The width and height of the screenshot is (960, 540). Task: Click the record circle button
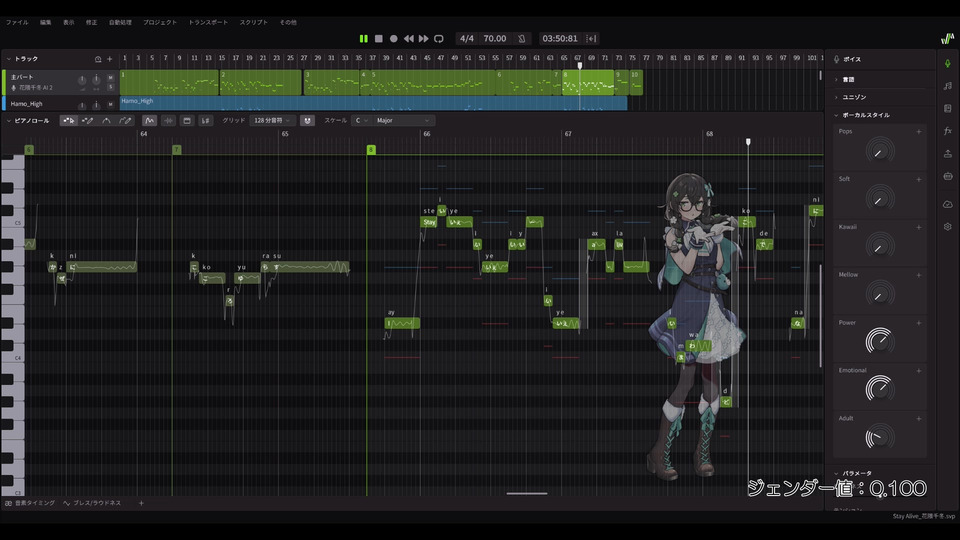pos(394,39)
